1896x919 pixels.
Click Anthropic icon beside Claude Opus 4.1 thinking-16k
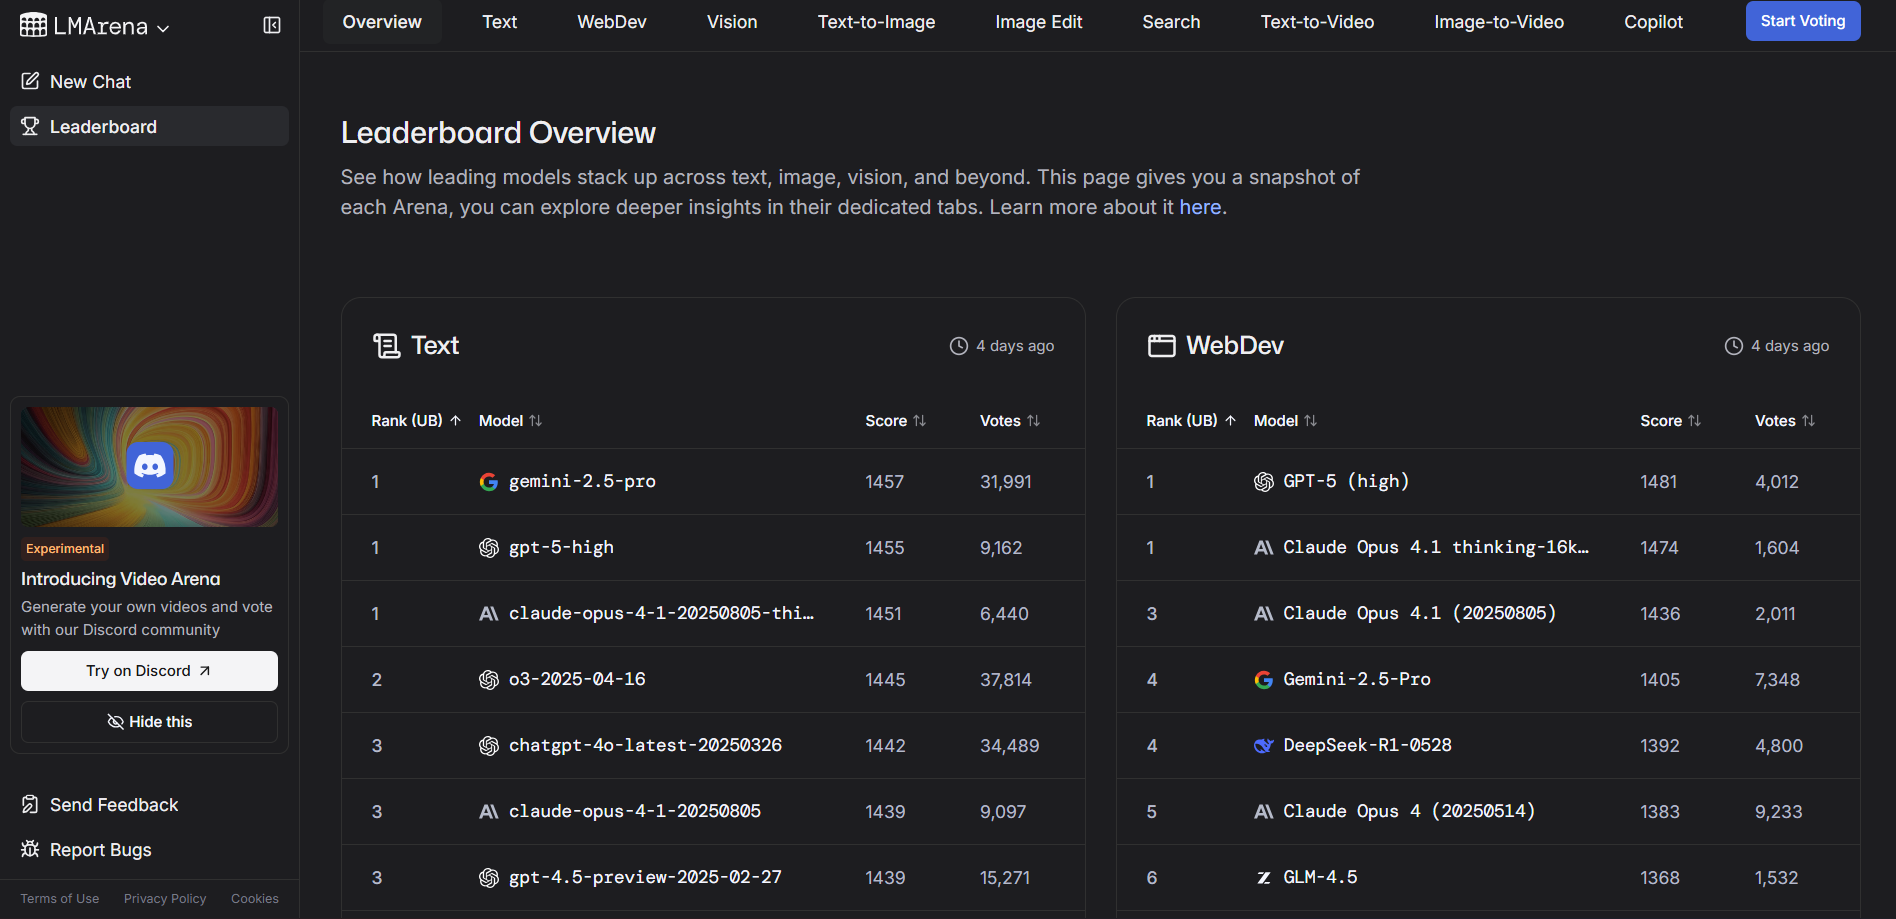tap(1263, 548)
